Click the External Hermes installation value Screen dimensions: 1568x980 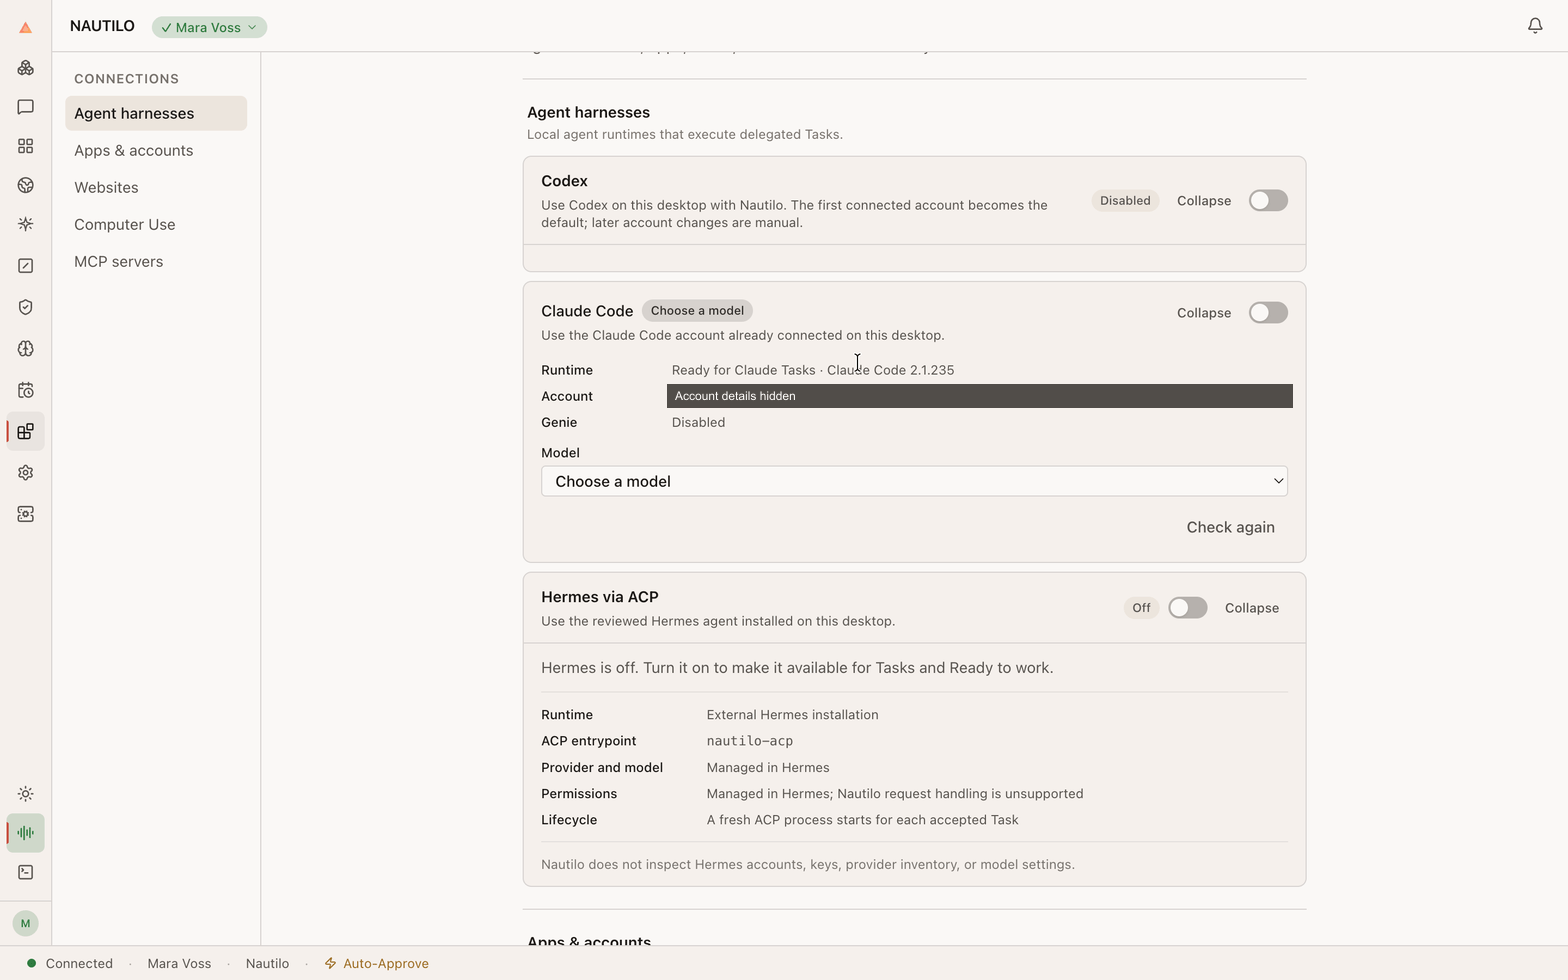(x=792, y=715)
